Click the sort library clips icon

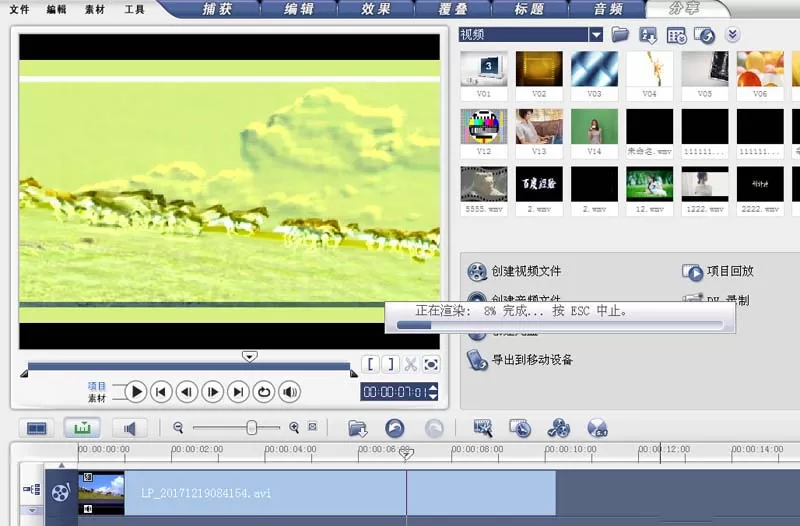pos(648,35)
